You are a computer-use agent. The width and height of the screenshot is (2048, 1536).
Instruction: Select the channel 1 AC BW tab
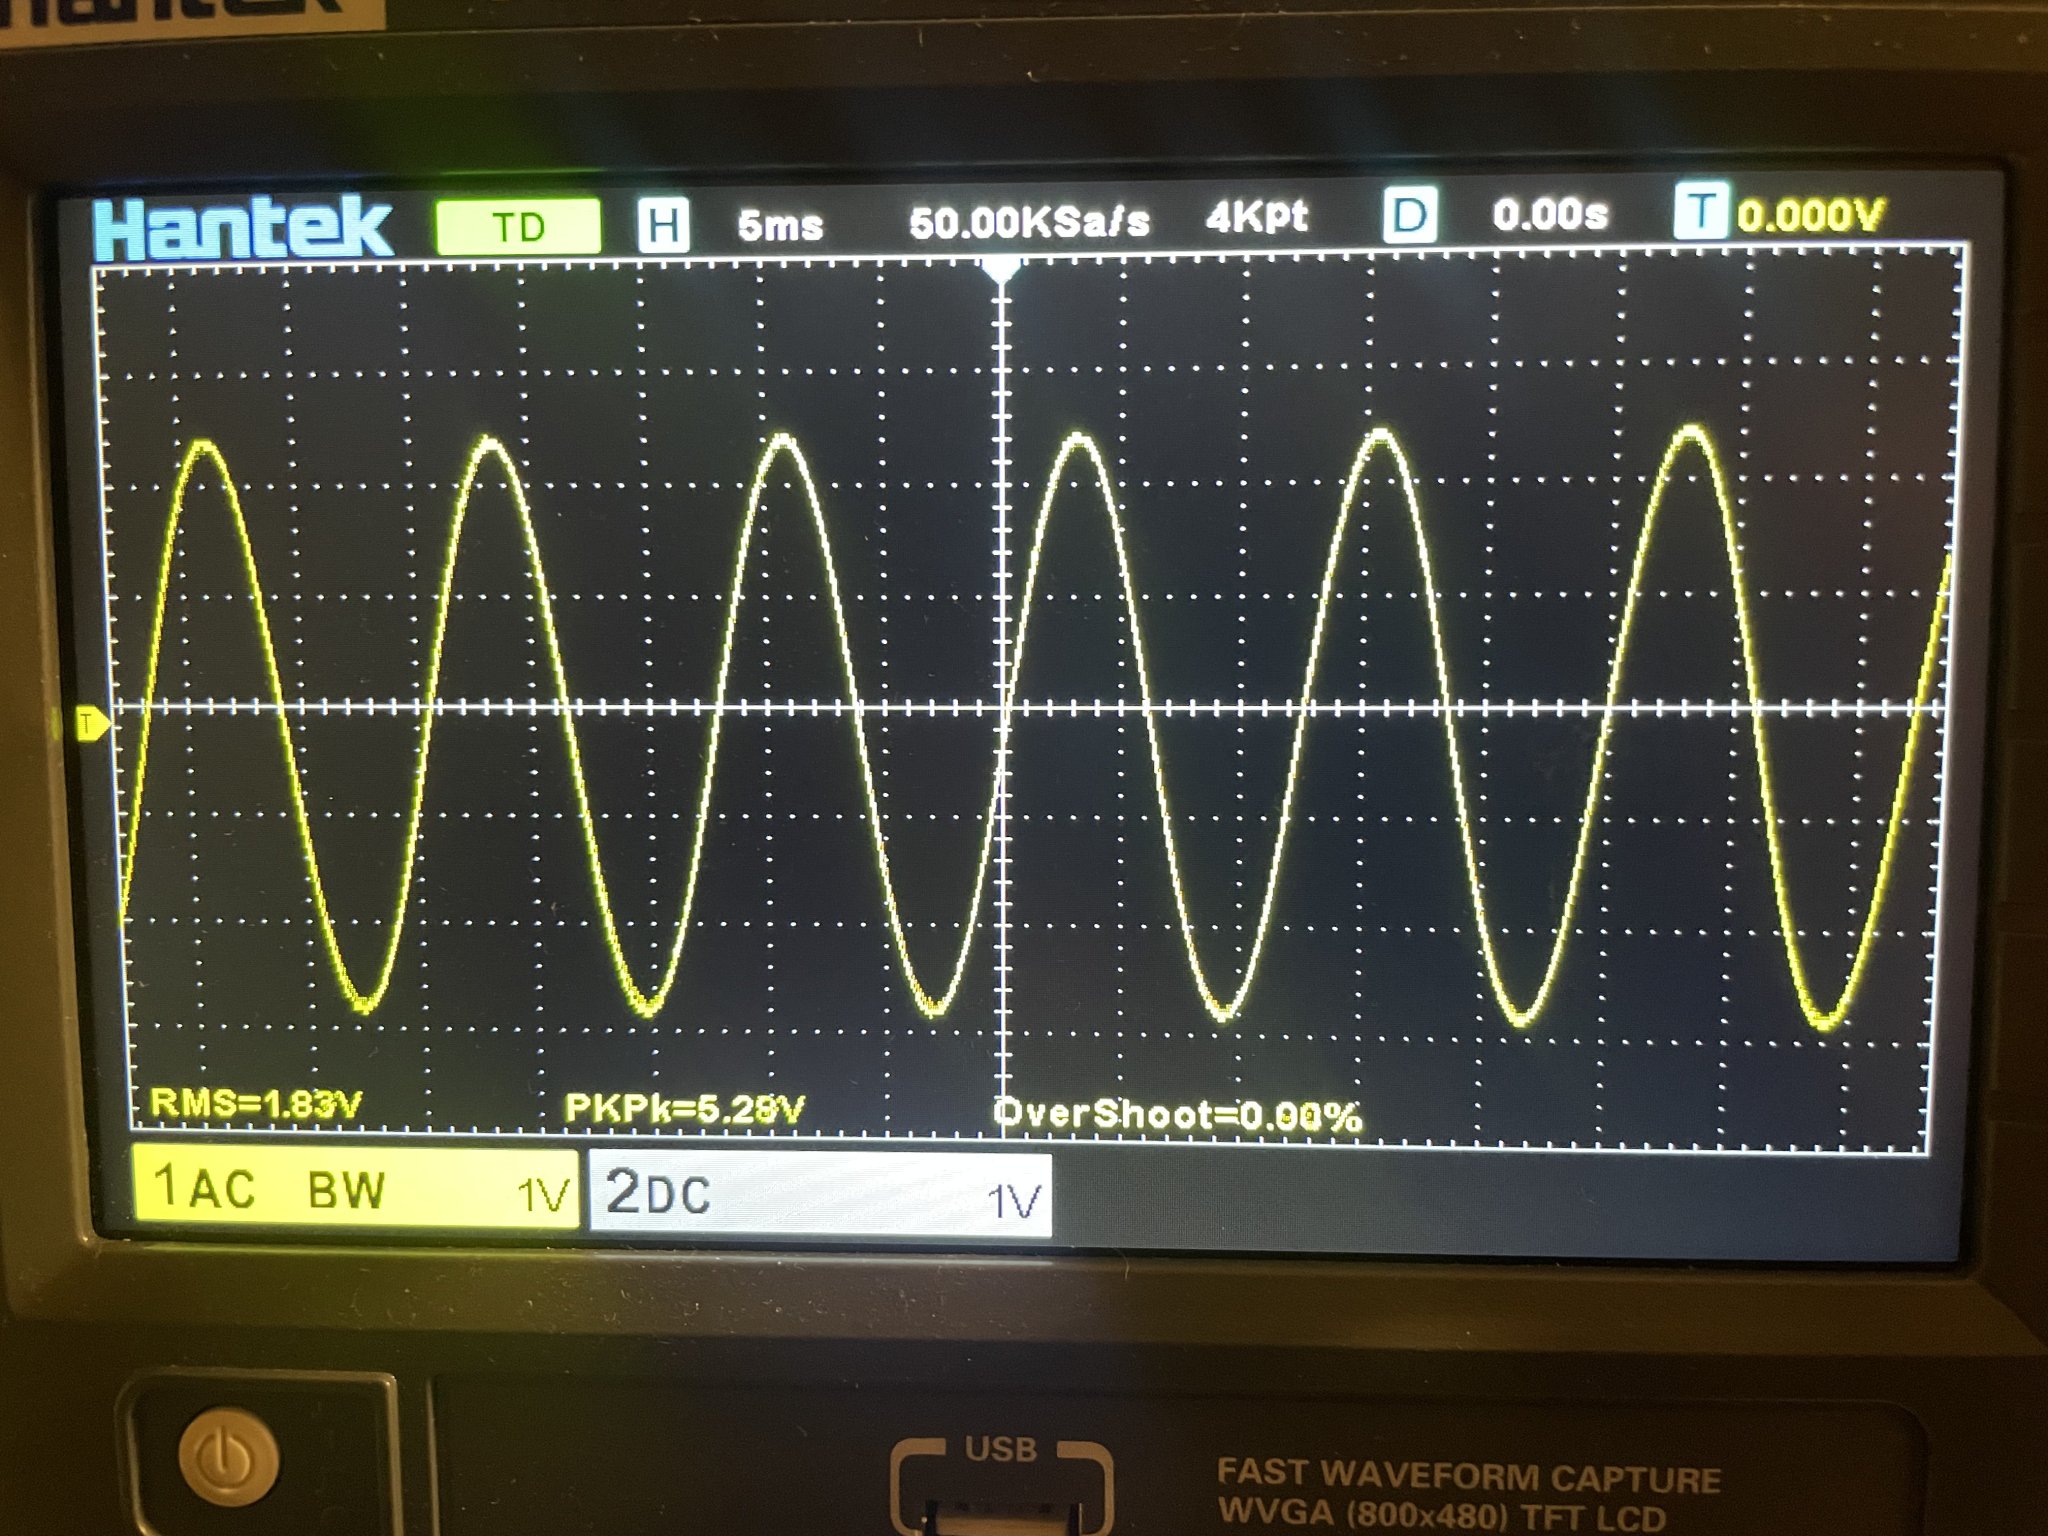(x=355, y=1187)
